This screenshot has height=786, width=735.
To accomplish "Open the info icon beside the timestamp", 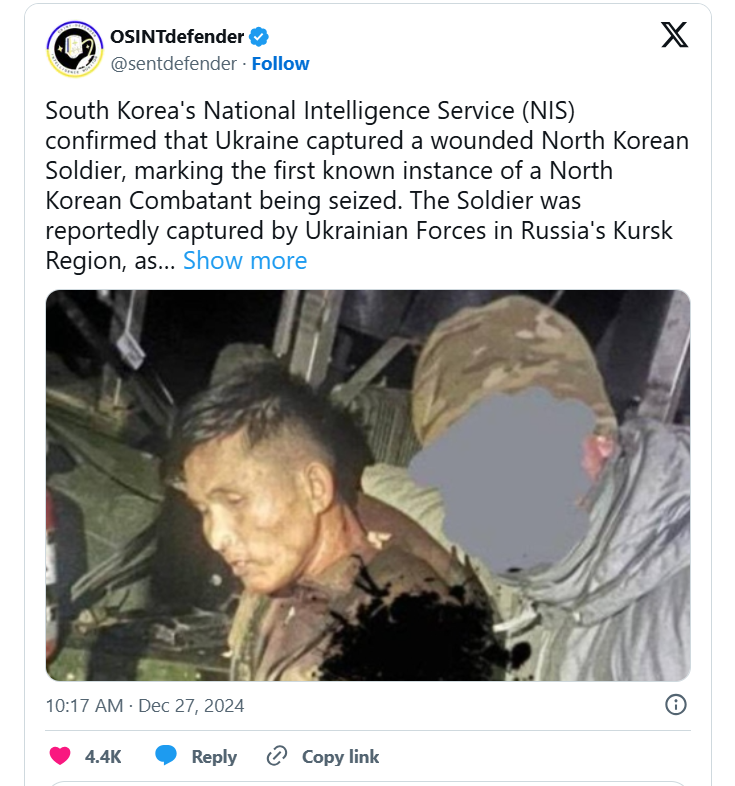I will coord(676,705).
